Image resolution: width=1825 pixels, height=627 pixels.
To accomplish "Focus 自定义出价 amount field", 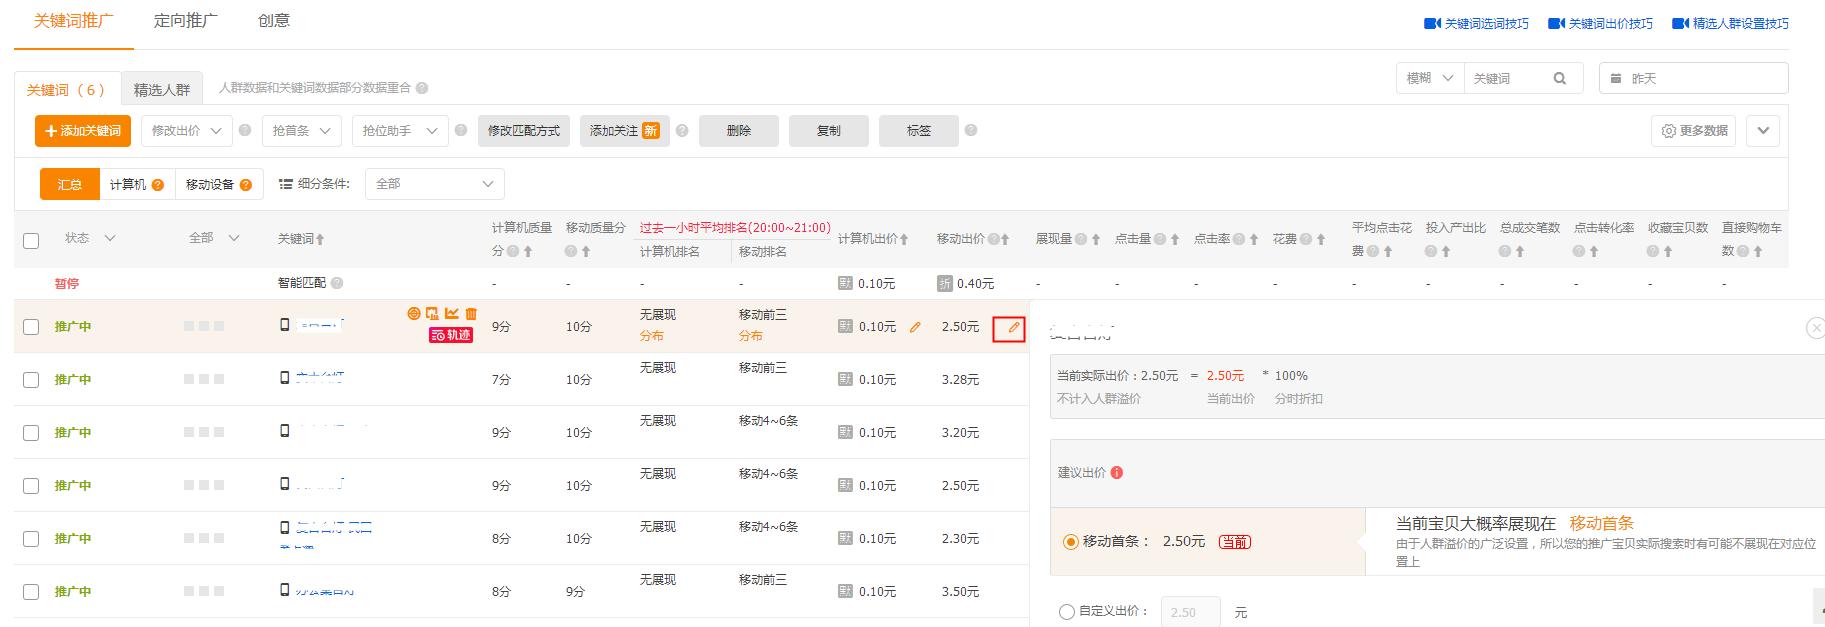I will [x=1190, y=612].
